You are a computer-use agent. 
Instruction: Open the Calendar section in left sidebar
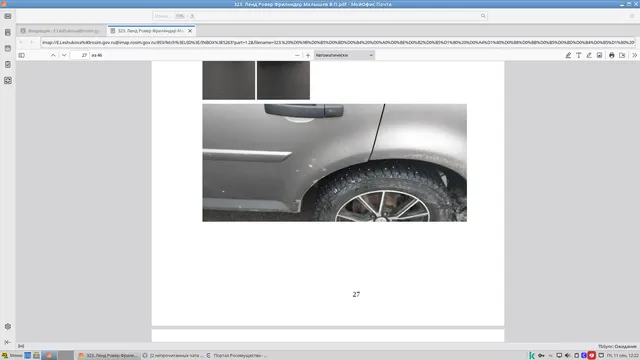[x=8, y=48]
